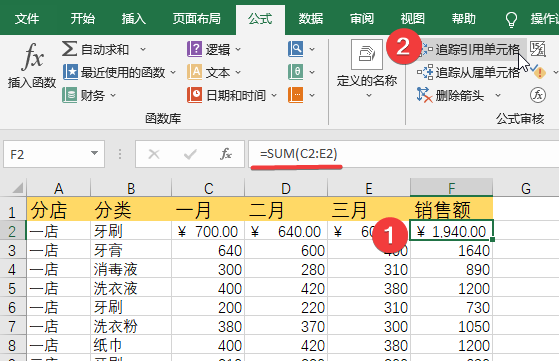
Task: Select cell with 销售额 header
Action: (451, 210)
